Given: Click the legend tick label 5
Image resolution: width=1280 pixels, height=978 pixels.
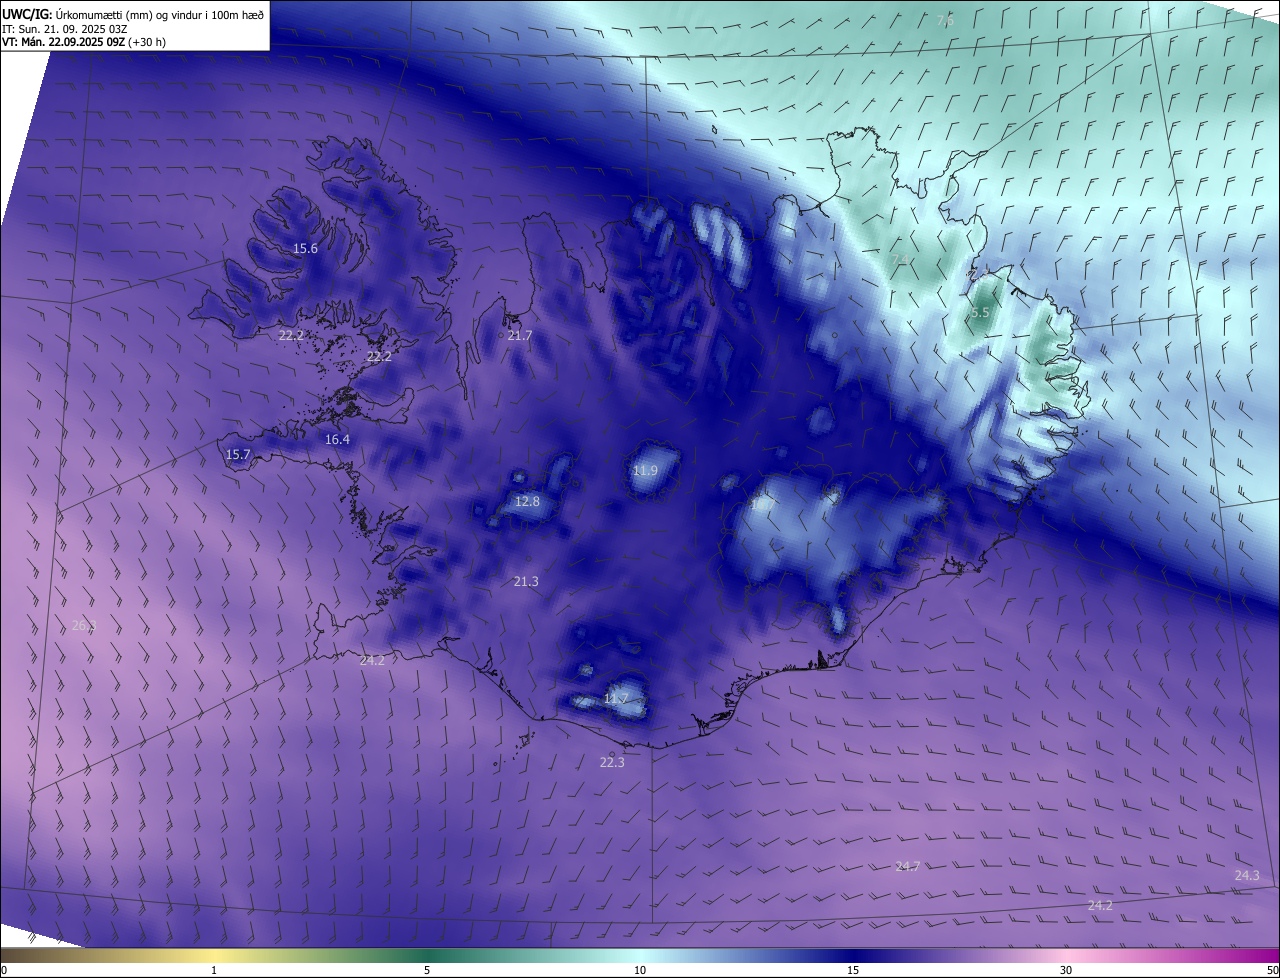Looking at the screenshot, I should click(x=427, y=970).
